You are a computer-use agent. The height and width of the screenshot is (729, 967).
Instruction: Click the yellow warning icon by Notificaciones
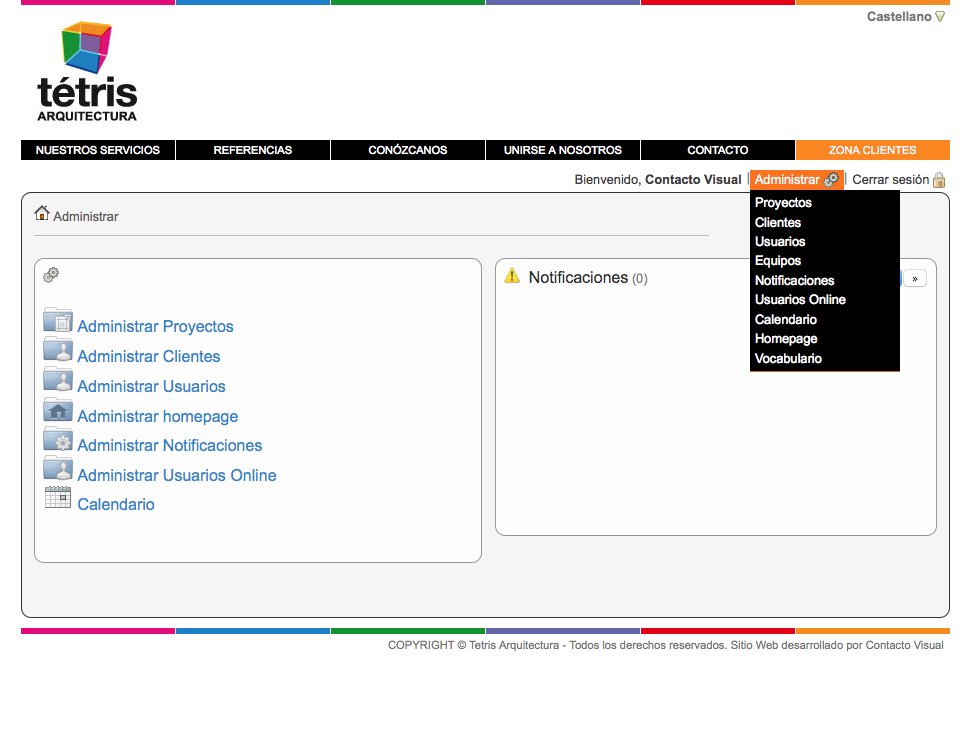click(512, 276)
